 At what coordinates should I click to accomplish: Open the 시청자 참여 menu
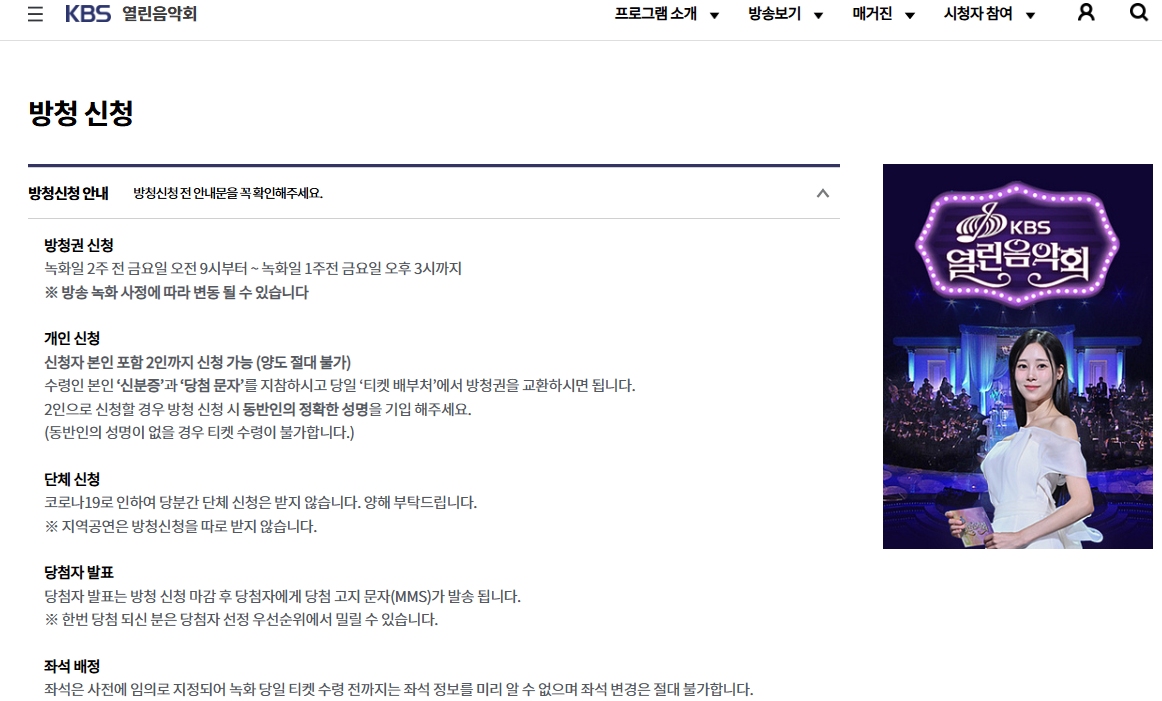click(978, 14)
